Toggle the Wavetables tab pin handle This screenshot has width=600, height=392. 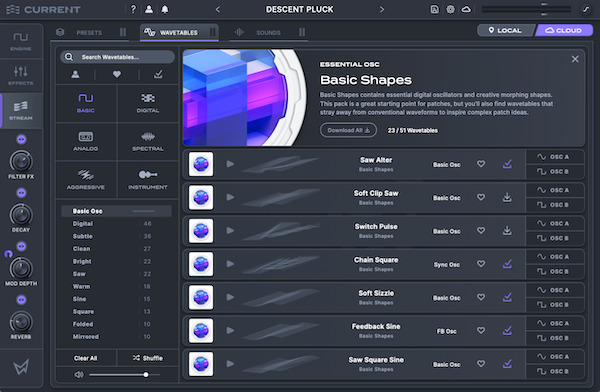(x=212, y=32)
